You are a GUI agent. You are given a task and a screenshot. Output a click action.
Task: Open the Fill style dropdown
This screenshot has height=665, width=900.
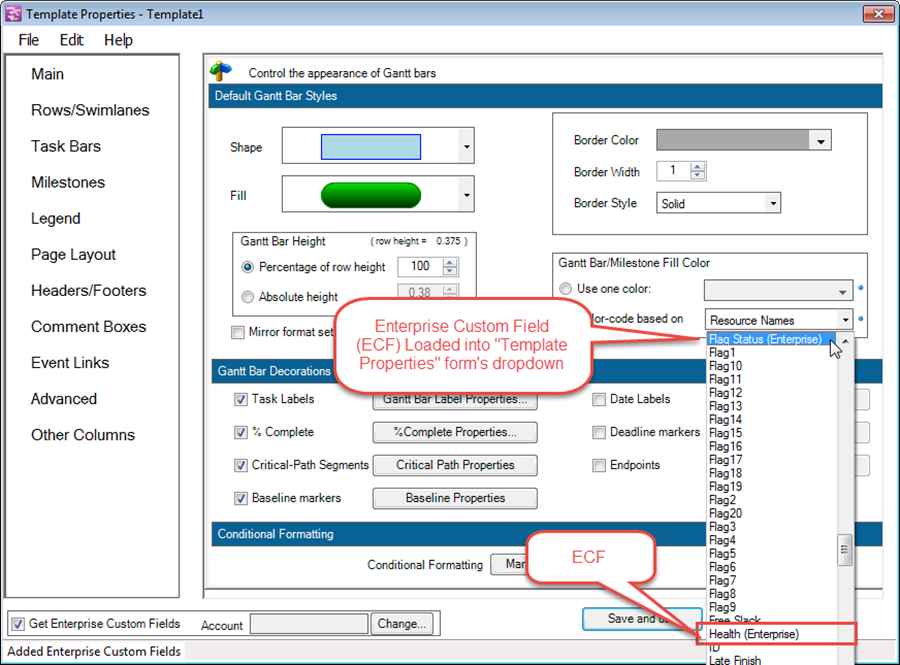click(x=466, y=195)
